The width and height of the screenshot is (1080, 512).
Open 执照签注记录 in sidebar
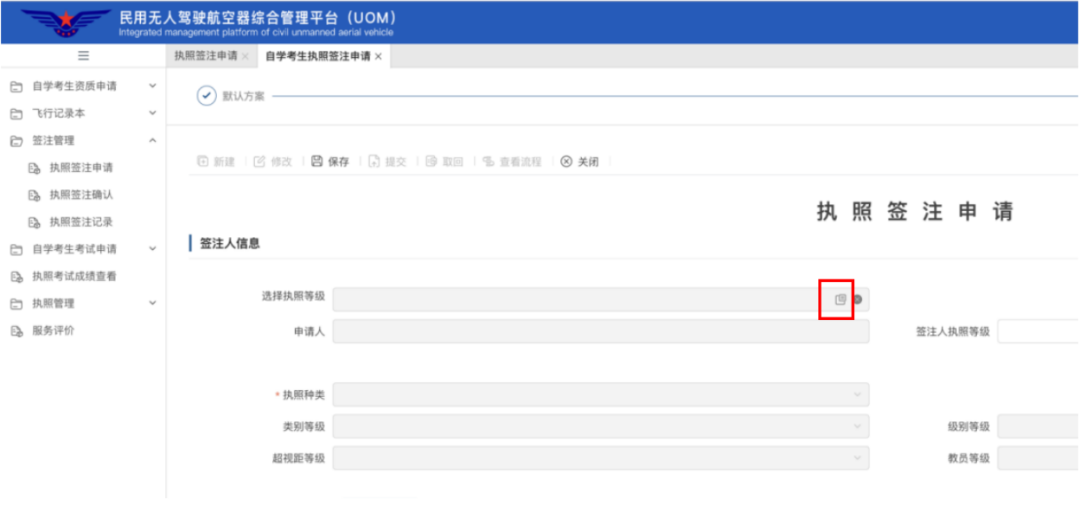click(81, 223)
